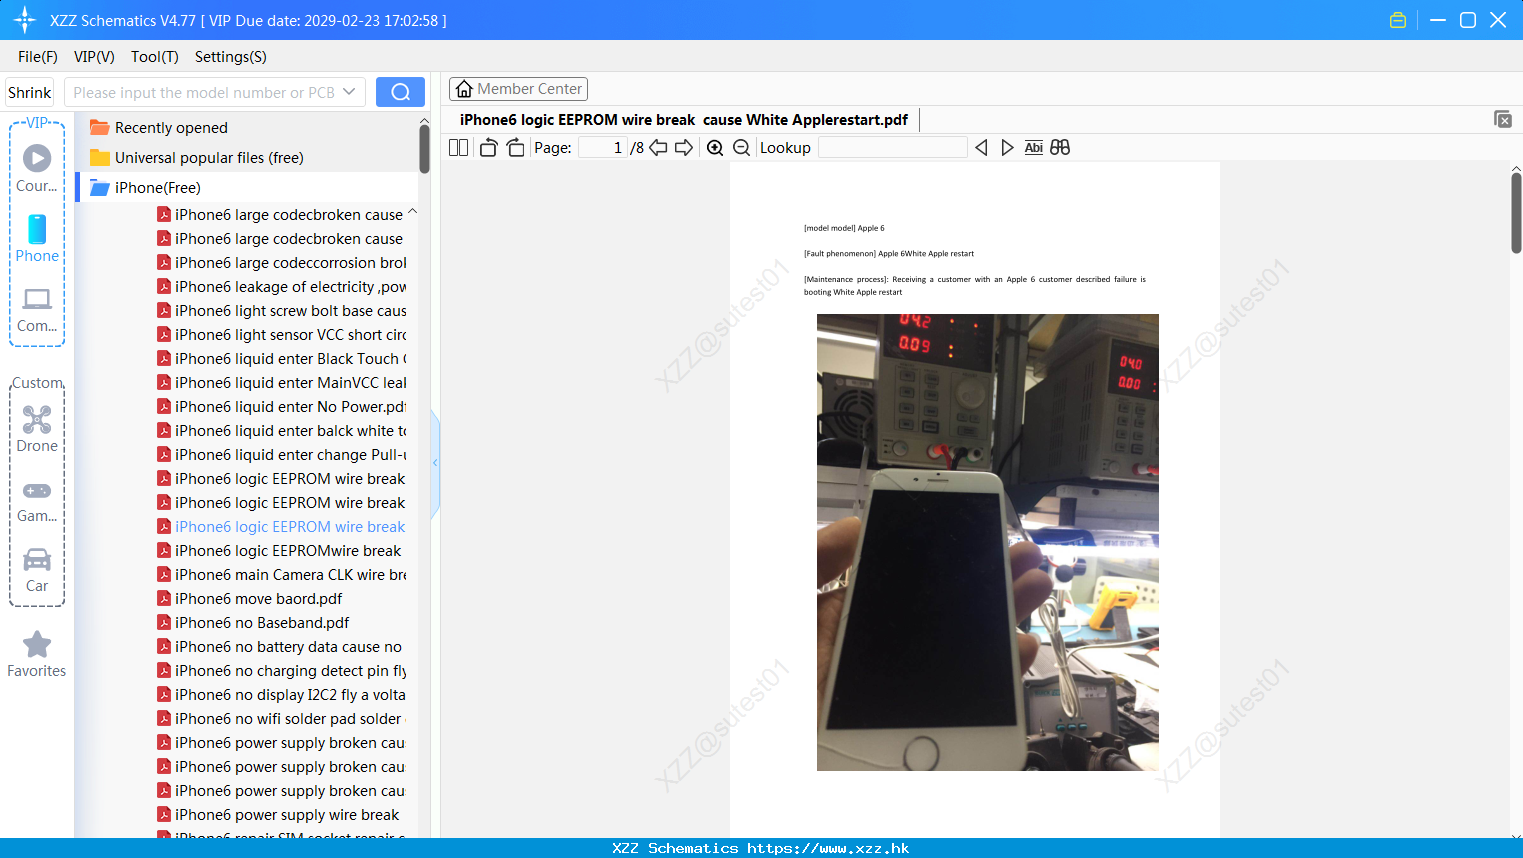Open iPhone6 power supply wire break file

pyautogui.click(x=278, y=815)
